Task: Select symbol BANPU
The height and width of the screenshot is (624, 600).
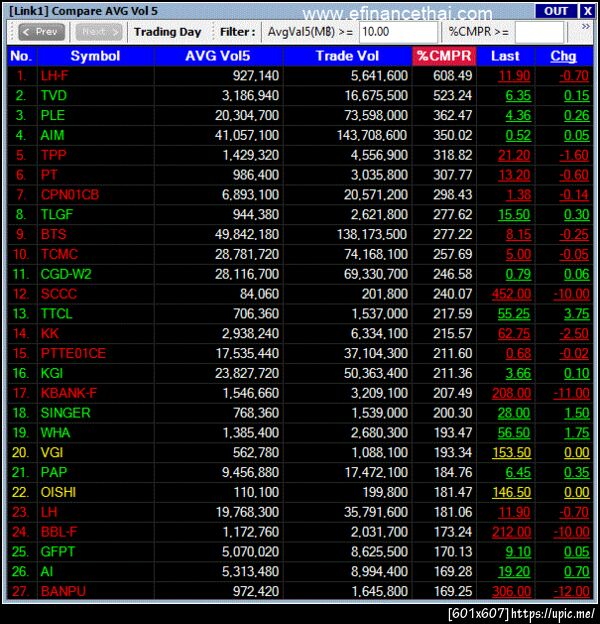Action: tap(63, 591)
